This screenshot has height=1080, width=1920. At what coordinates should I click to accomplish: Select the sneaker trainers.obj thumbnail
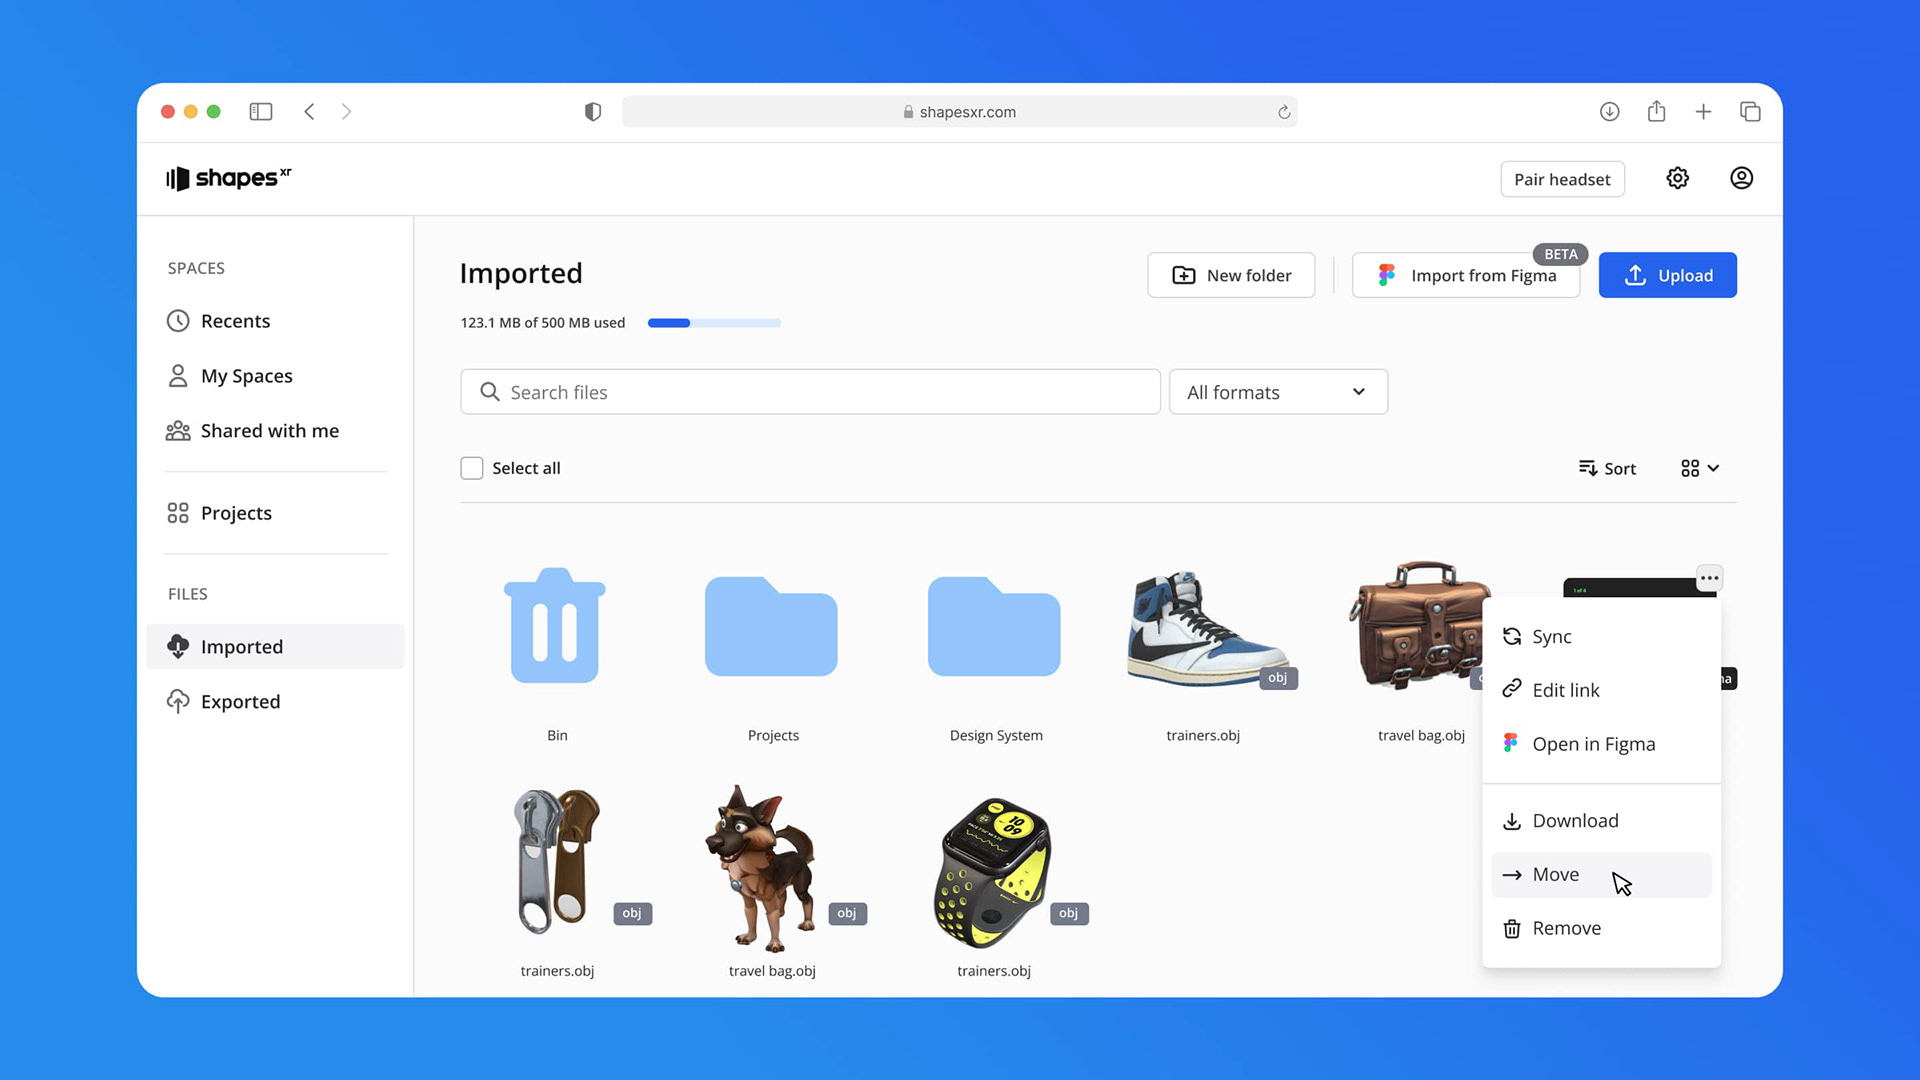[1207, 629]
